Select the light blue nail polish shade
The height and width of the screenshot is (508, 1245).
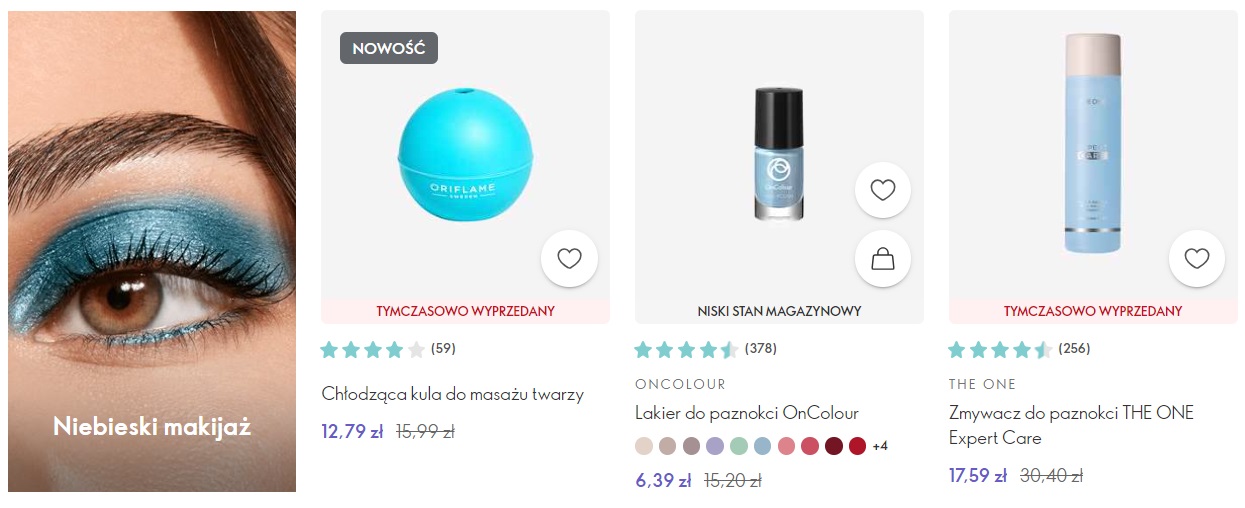pyautogui.click(x=762, y=446)
